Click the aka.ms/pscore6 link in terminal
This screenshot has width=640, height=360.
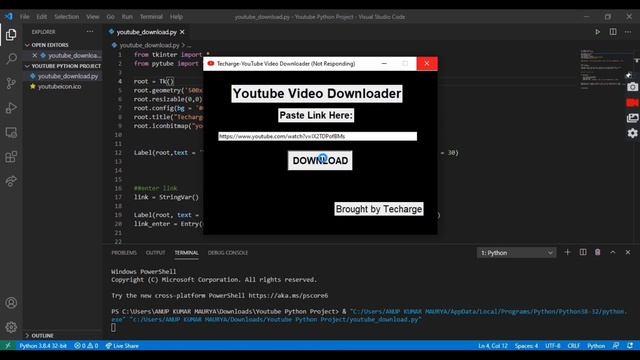tap(288, 296)
